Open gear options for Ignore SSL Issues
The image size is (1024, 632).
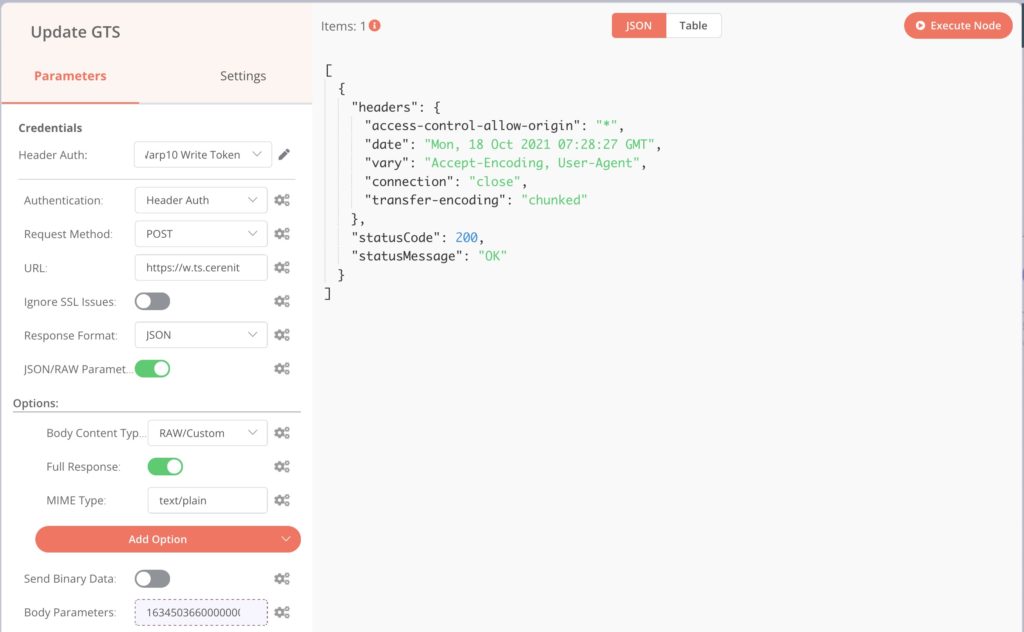[283, 301]
